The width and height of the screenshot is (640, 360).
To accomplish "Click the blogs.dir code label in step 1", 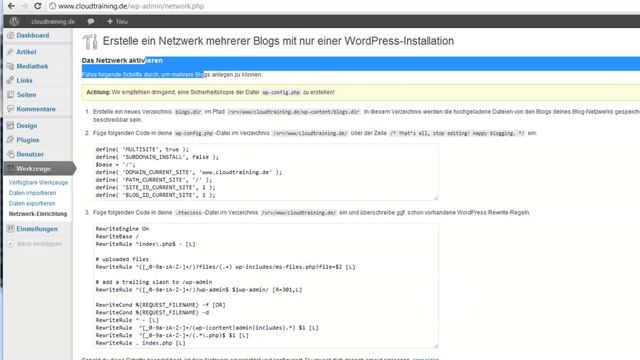I will (x=188, y=112).
